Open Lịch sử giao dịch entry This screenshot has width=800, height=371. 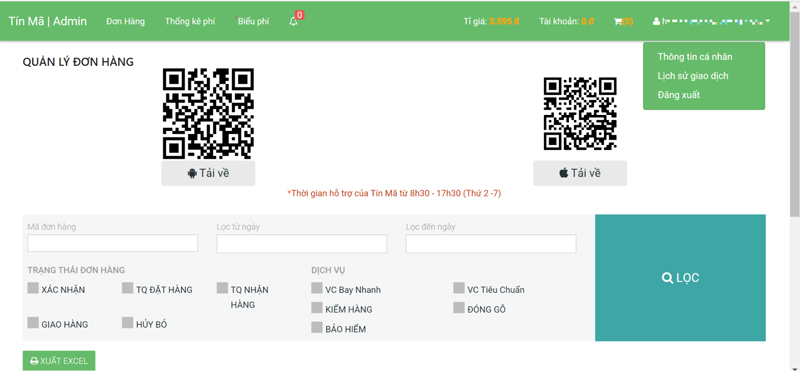point(692,76)
